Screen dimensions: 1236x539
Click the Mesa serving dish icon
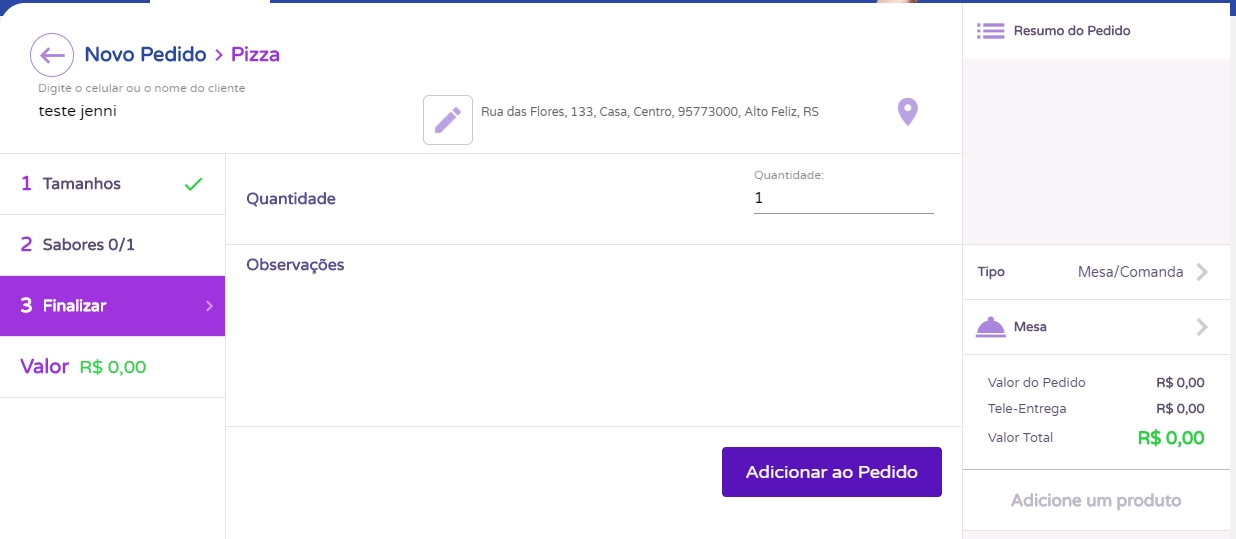click(x=990, y=327)
